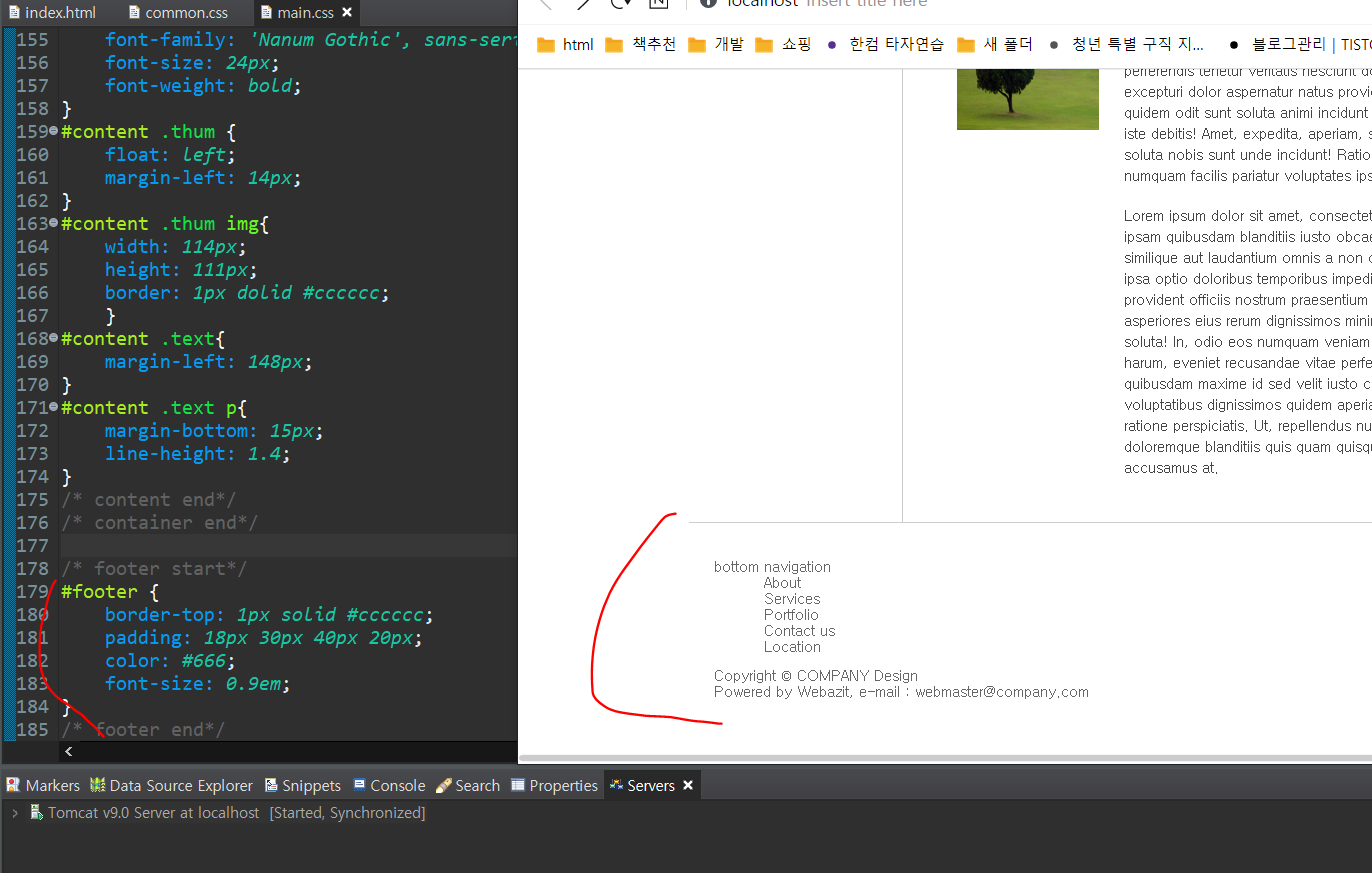
Task: Click Portfolio in the bottom navigation
Action: pos(791,615)
